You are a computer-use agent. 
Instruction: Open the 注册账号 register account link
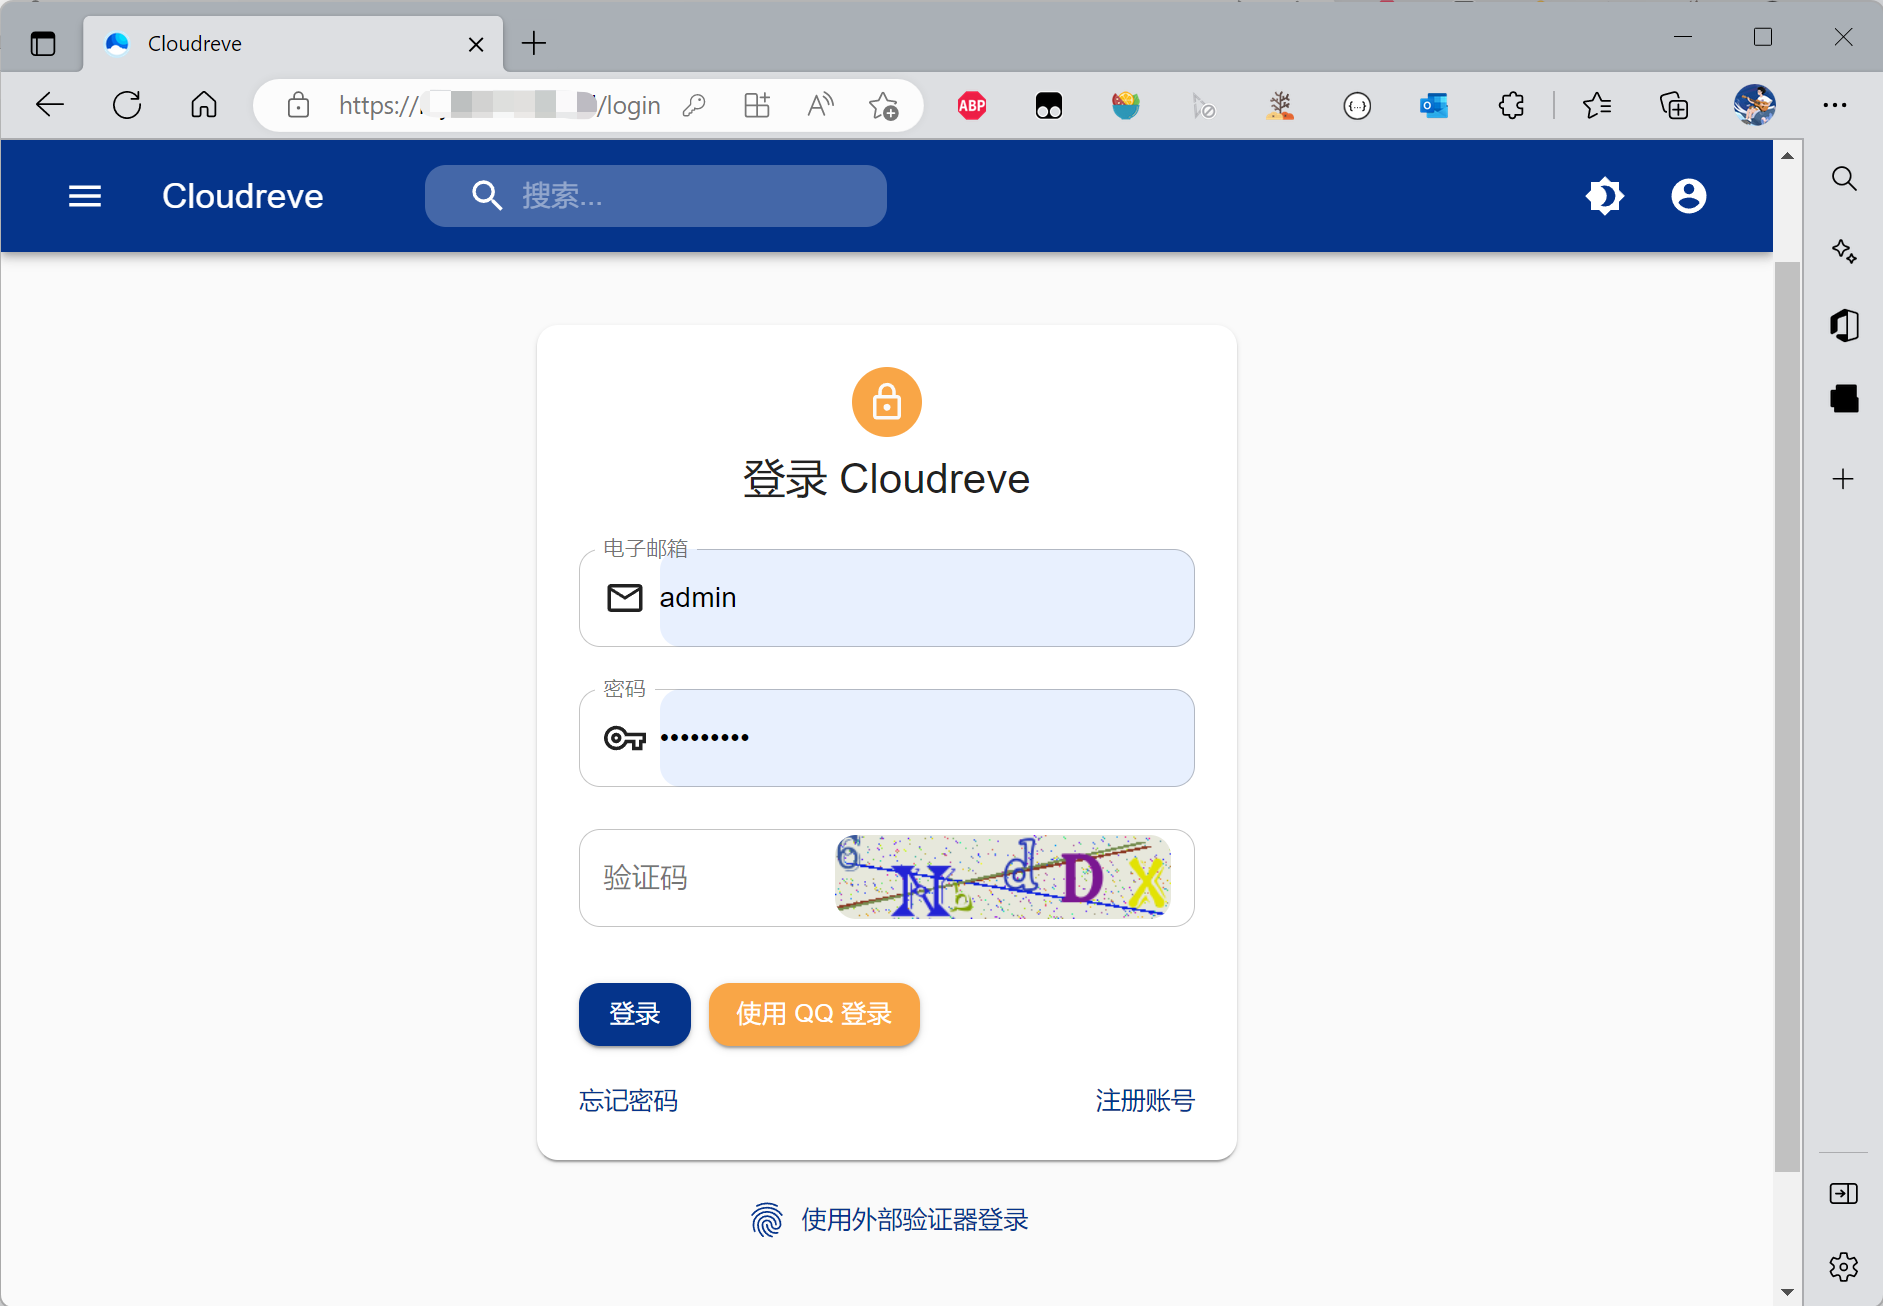[1145, 1101]
